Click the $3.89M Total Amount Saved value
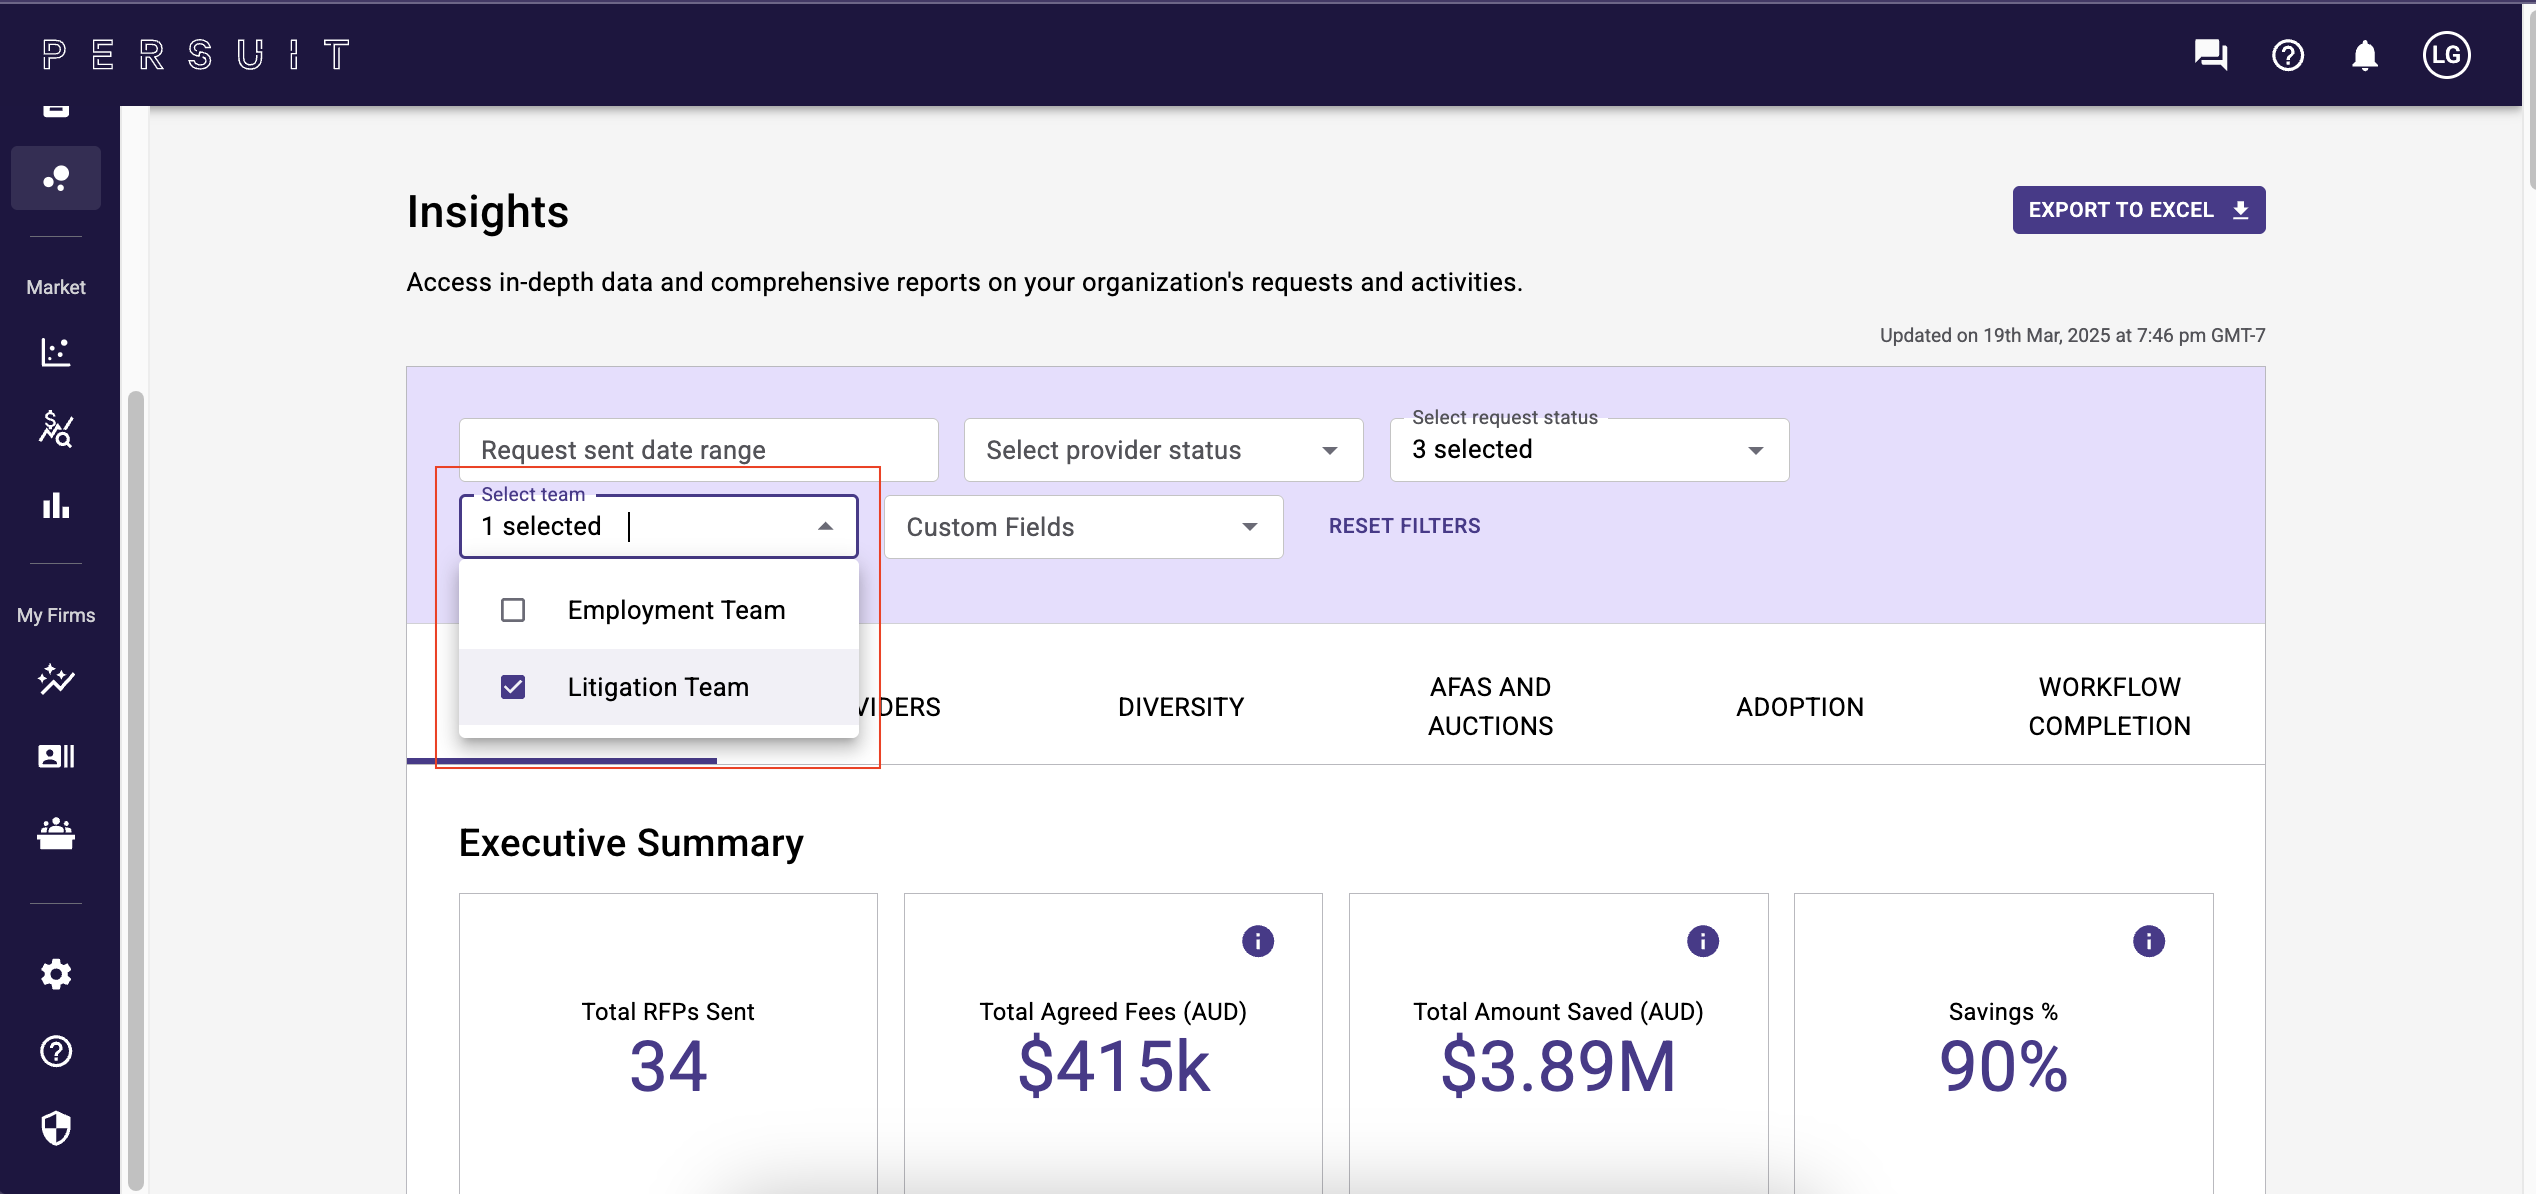Screen dimensions: 2536x1194 coord(1558,1067)
